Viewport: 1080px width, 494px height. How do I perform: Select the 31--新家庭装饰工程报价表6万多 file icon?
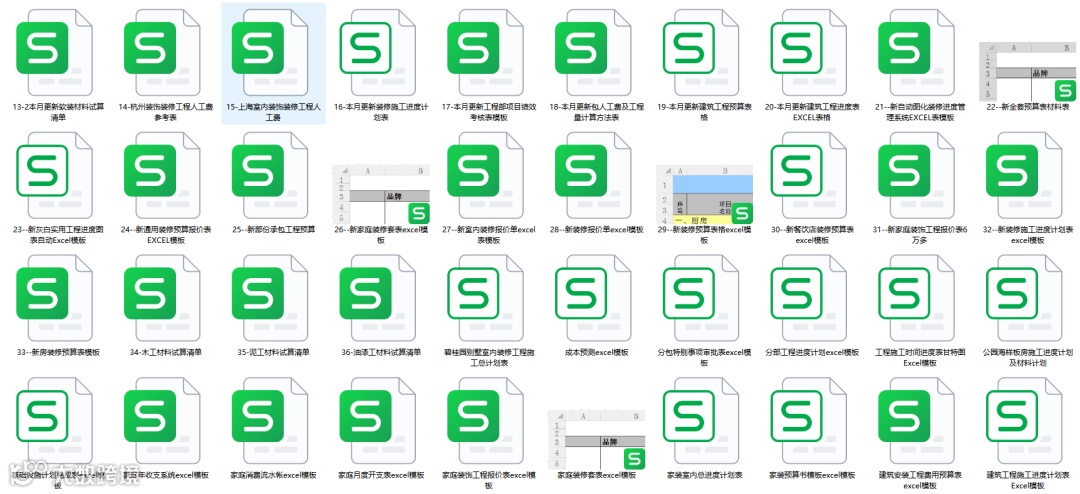point(917,174)
